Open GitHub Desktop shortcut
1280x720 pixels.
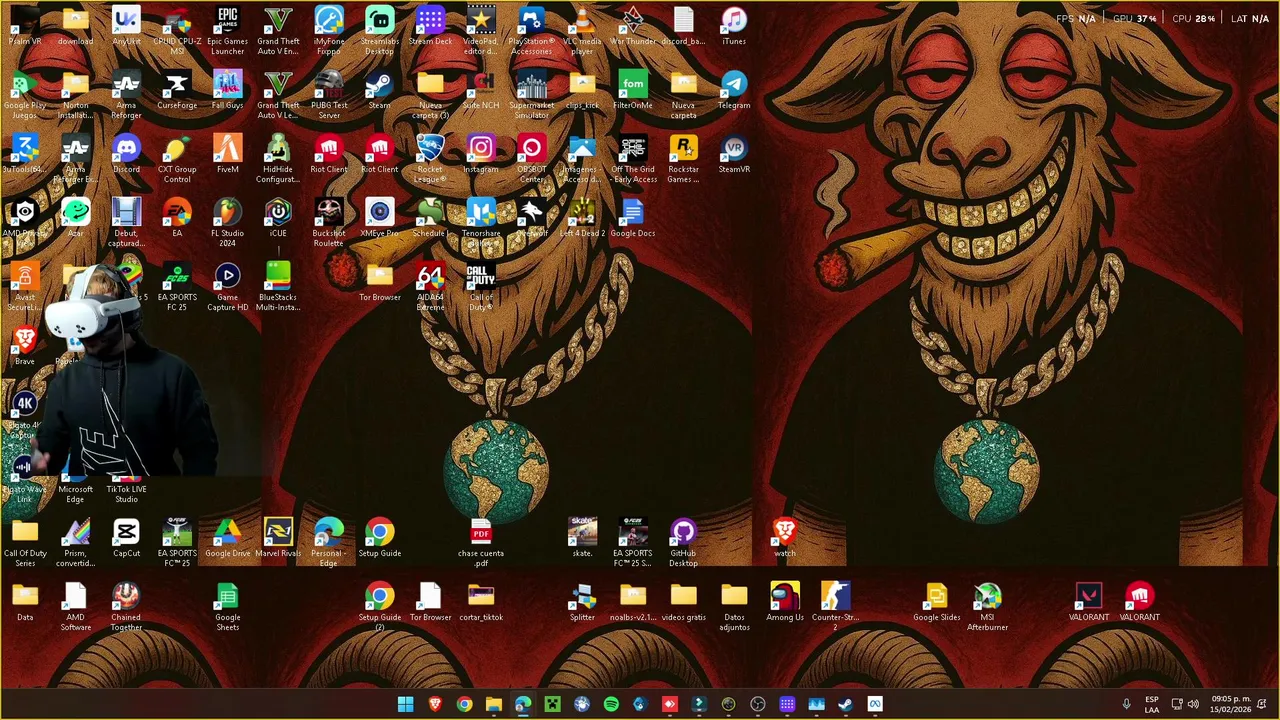[x=684, y=542]
